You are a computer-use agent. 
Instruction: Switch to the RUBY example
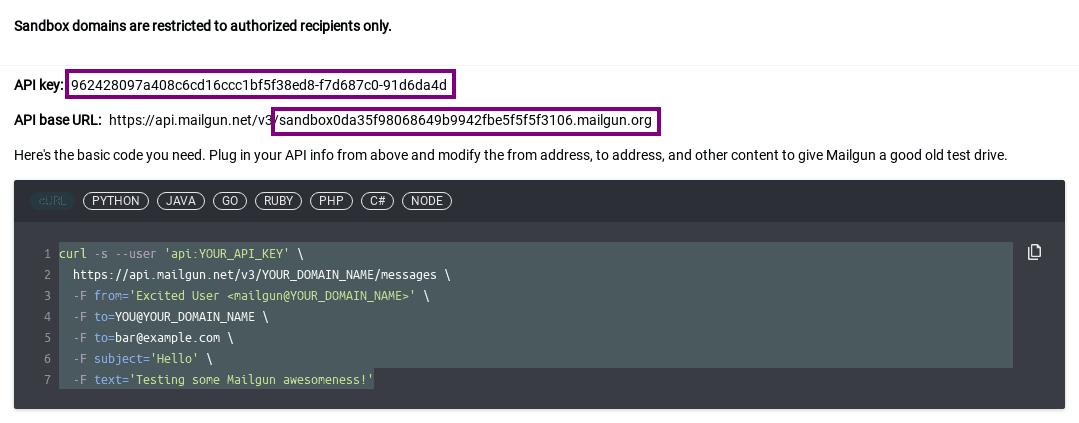pos(279,201)
